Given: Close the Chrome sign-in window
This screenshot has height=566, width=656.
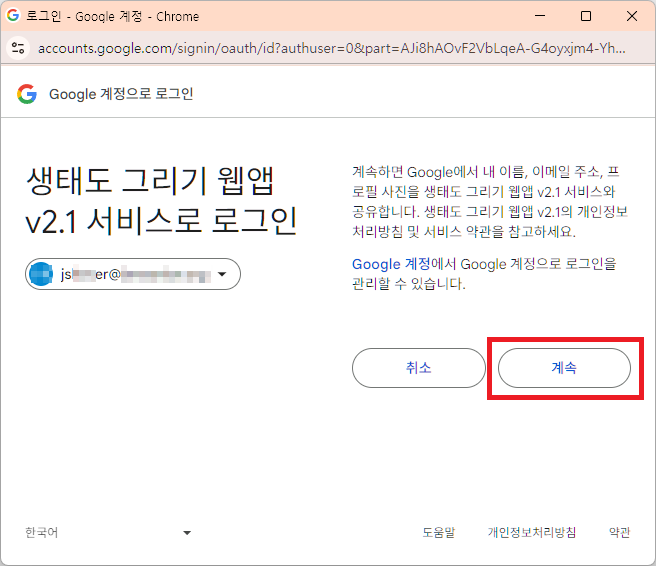Looking at the screenshot, I should 632,16.
